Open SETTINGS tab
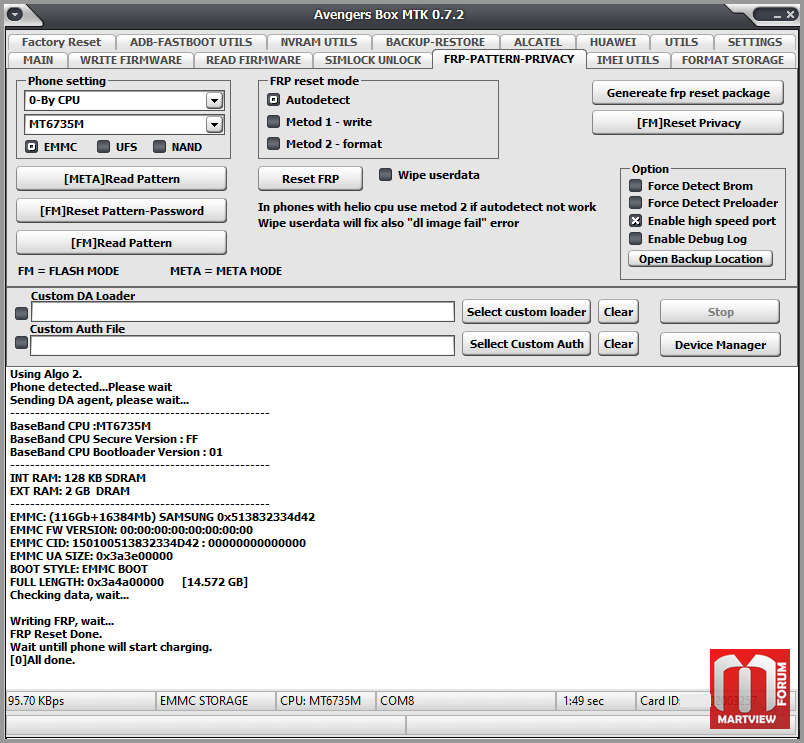This screenshot has height=743, width=804. (x=755, y=42)
